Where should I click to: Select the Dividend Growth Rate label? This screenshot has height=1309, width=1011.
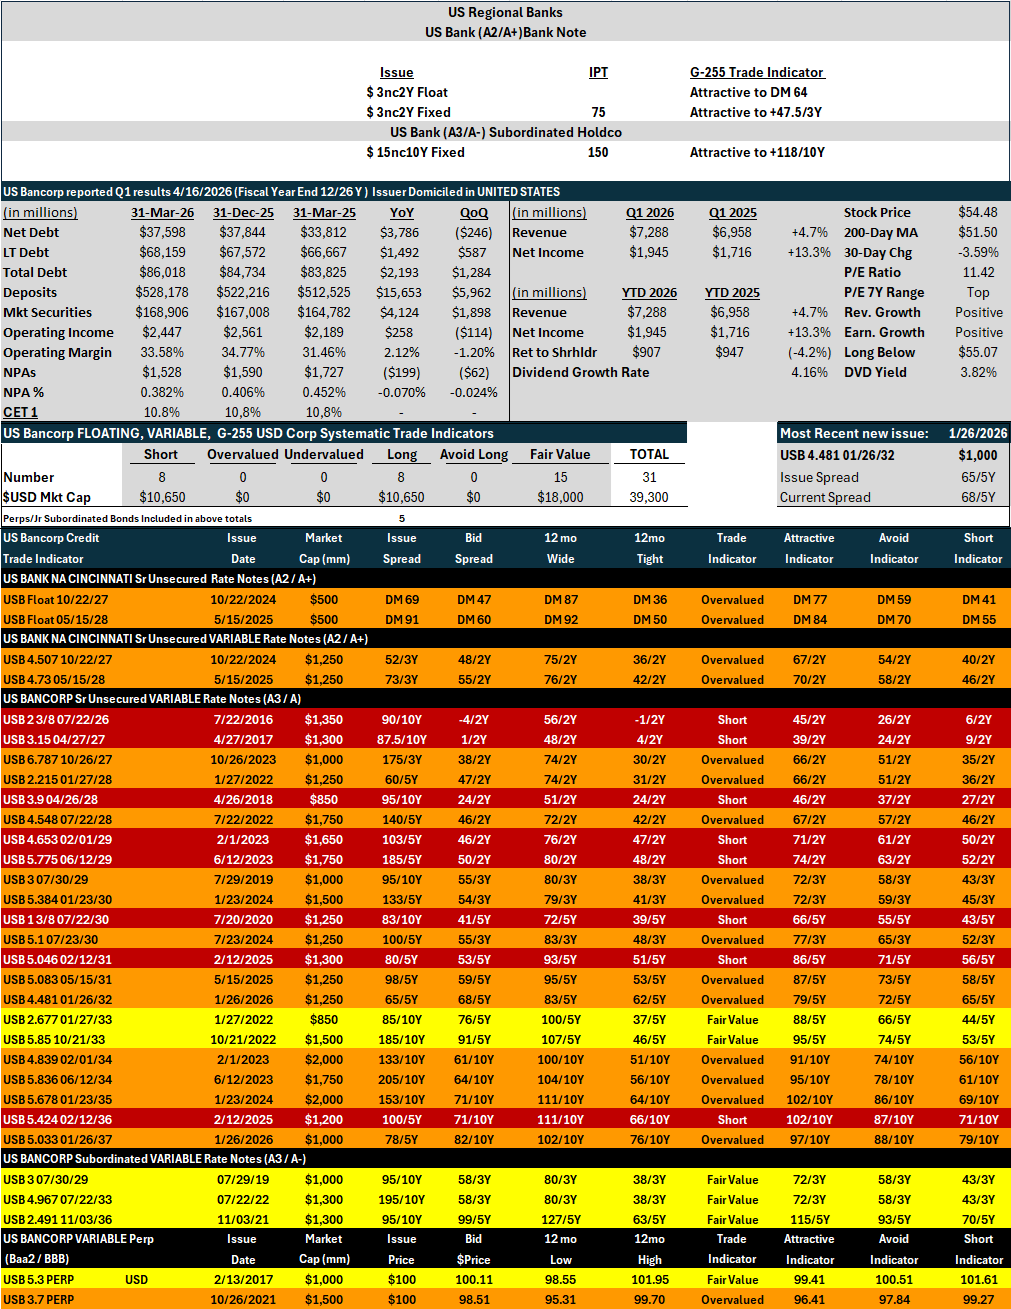pyautogui.click(x=580, y=372)
